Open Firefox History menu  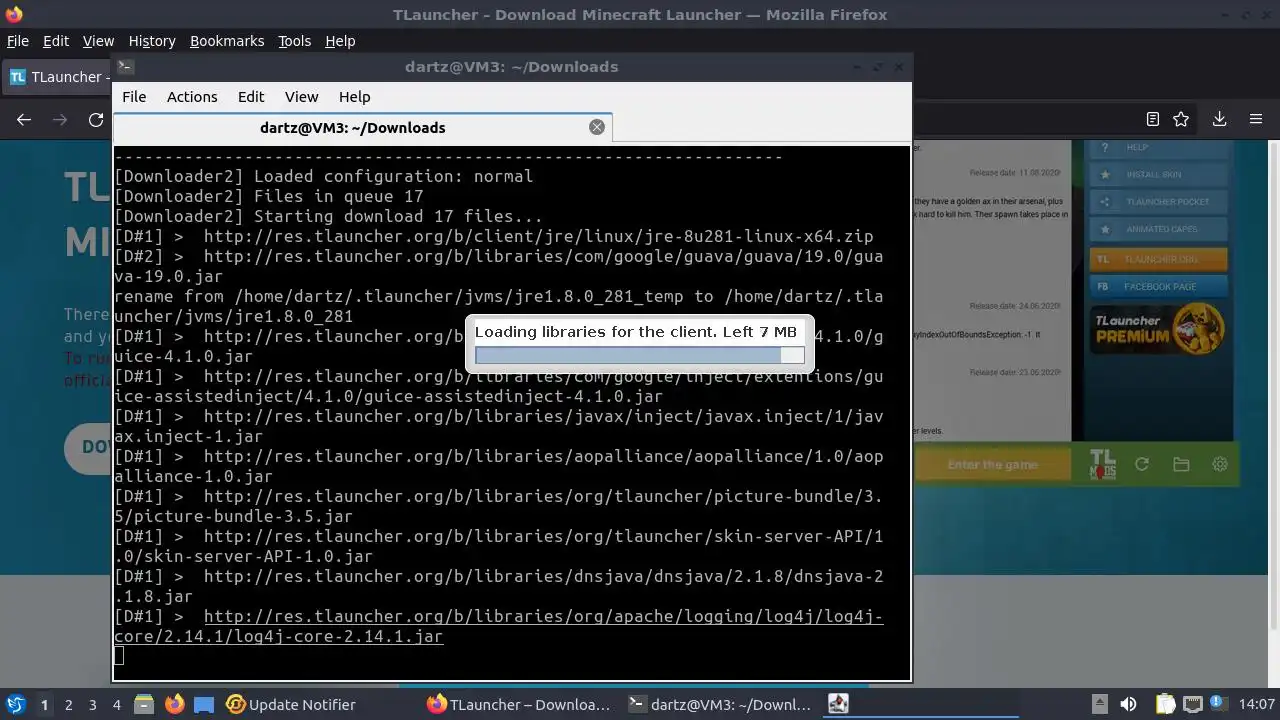coord(152,41)
